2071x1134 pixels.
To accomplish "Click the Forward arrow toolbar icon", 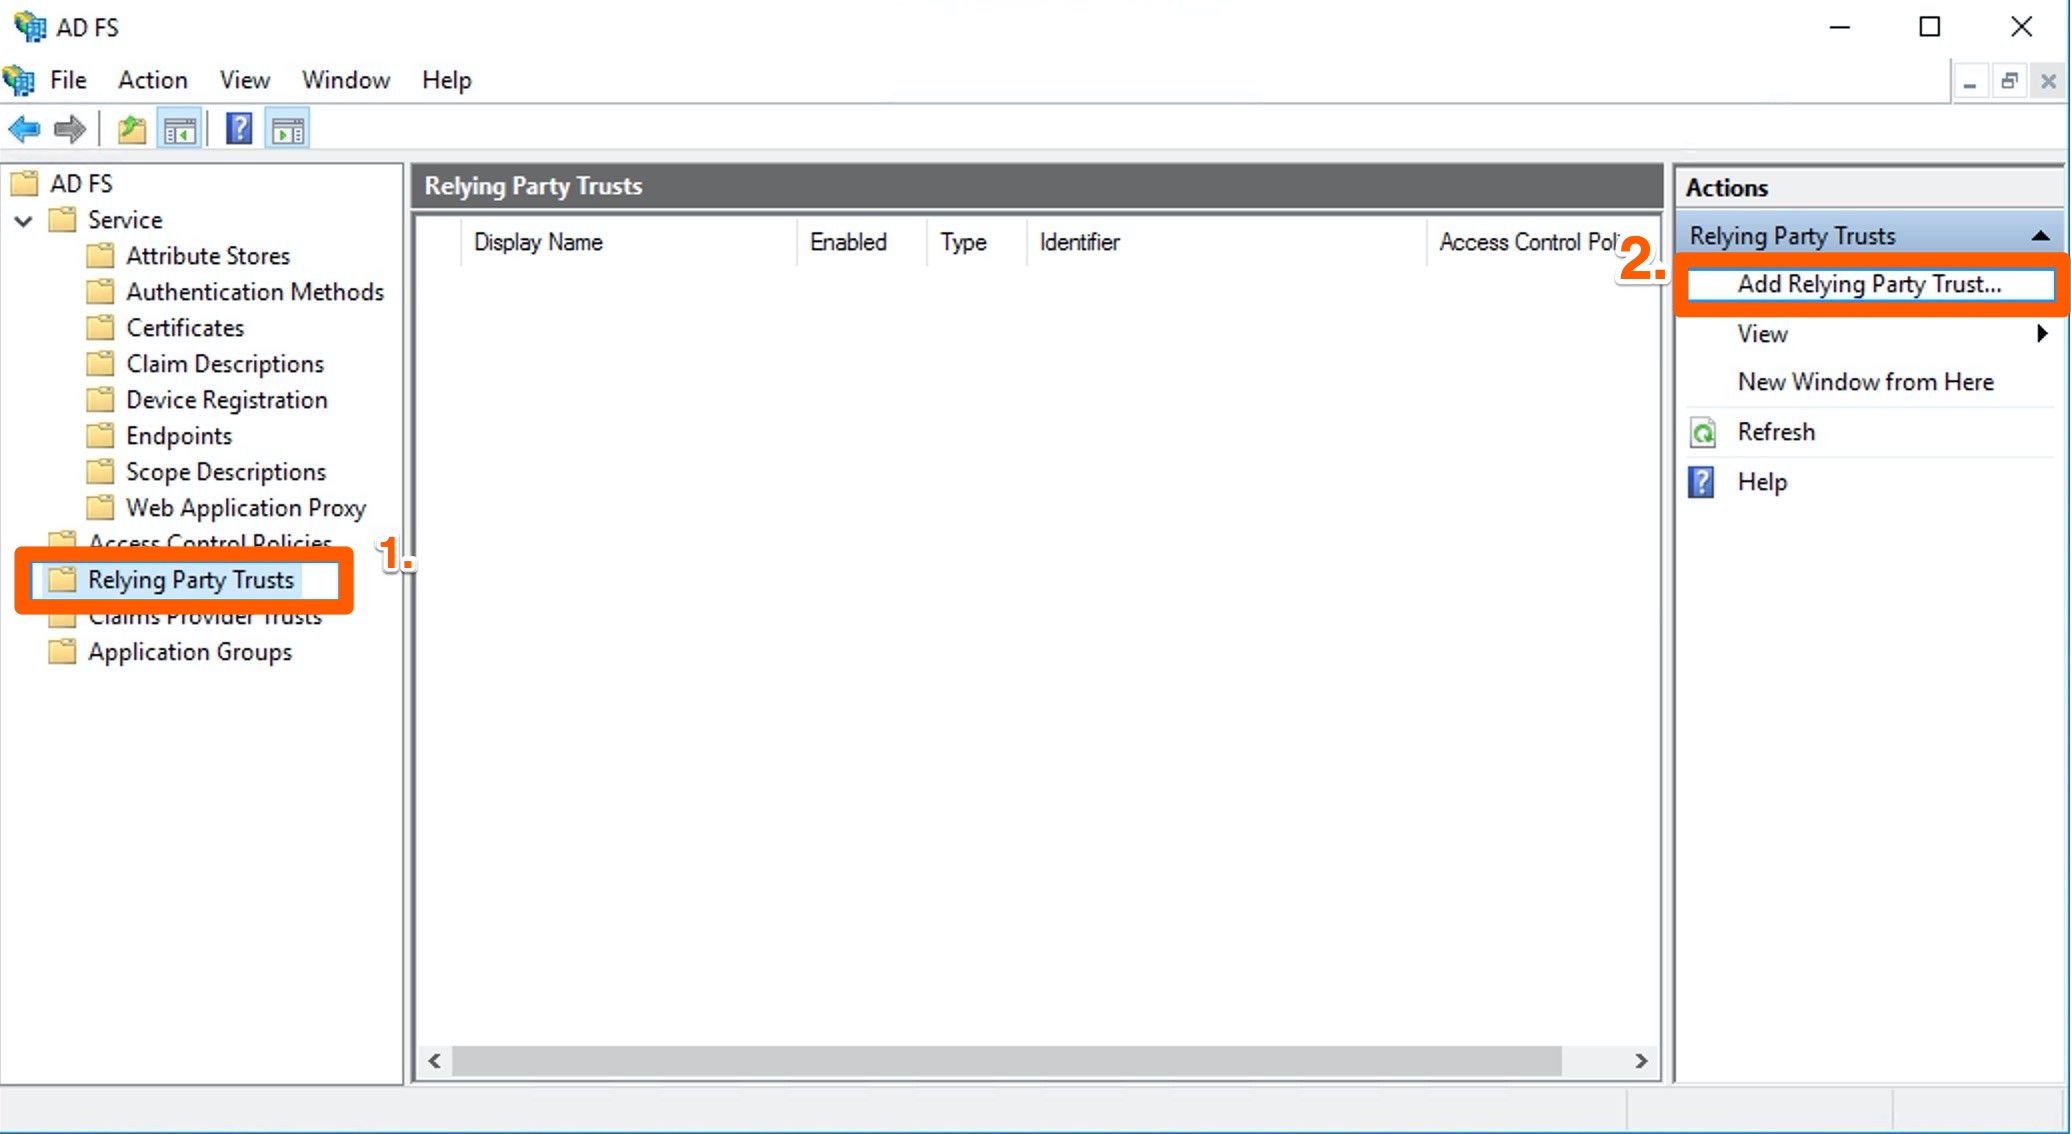I will coord(70,129).
